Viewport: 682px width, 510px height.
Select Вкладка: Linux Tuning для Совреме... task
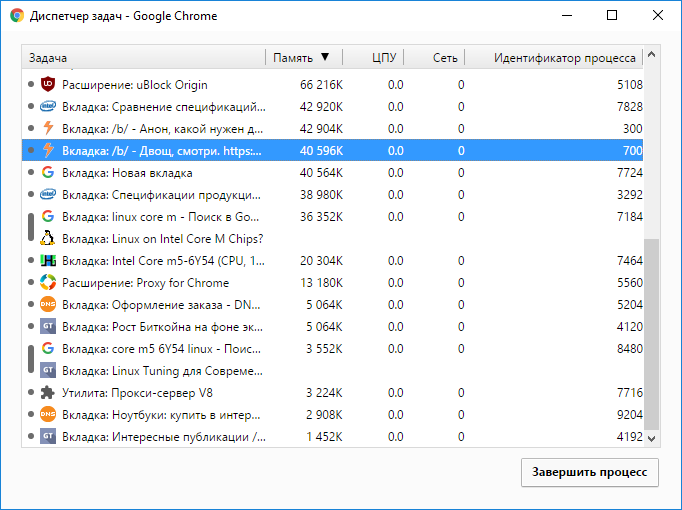[x=332, y=371]
